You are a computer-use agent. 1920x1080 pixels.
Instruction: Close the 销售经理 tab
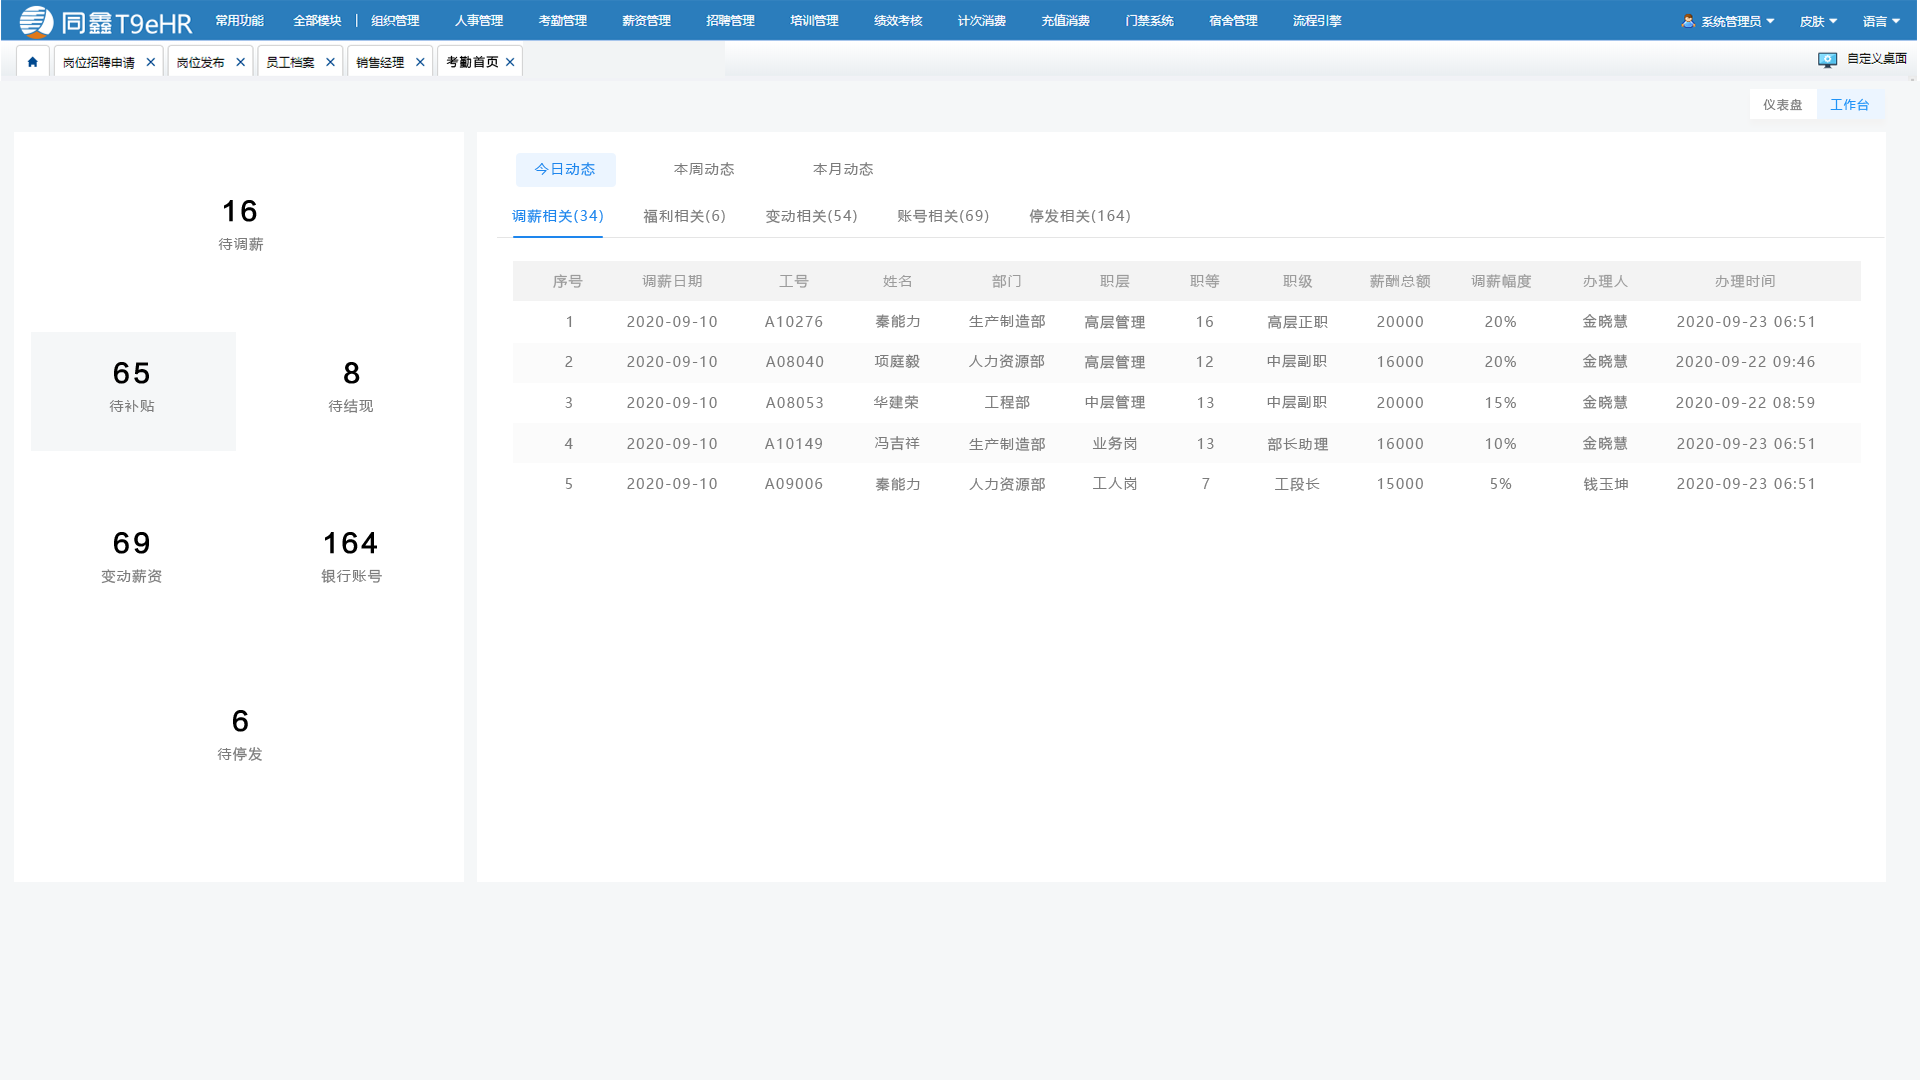[x=420, y=62]
